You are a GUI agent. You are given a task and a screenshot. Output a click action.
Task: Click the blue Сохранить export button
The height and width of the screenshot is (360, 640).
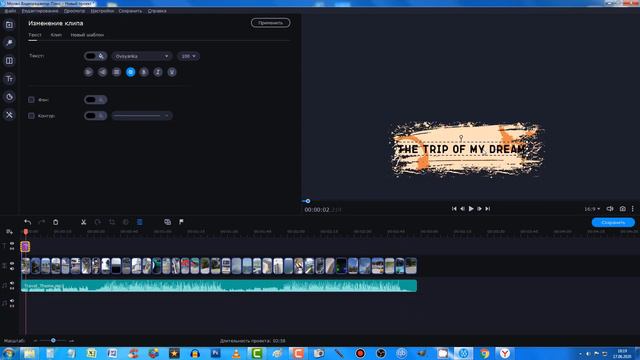pyautogui.click(x=613, y=222)
